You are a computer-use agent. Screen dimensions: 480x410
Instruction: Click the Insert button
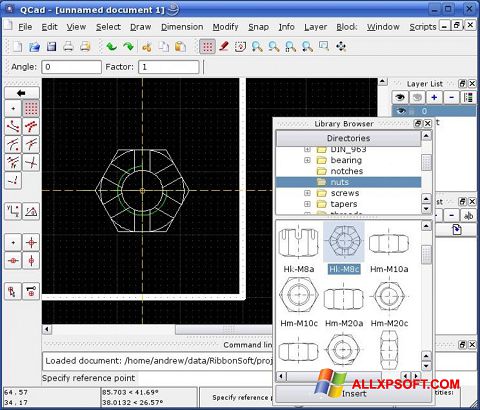click(353, 394)
